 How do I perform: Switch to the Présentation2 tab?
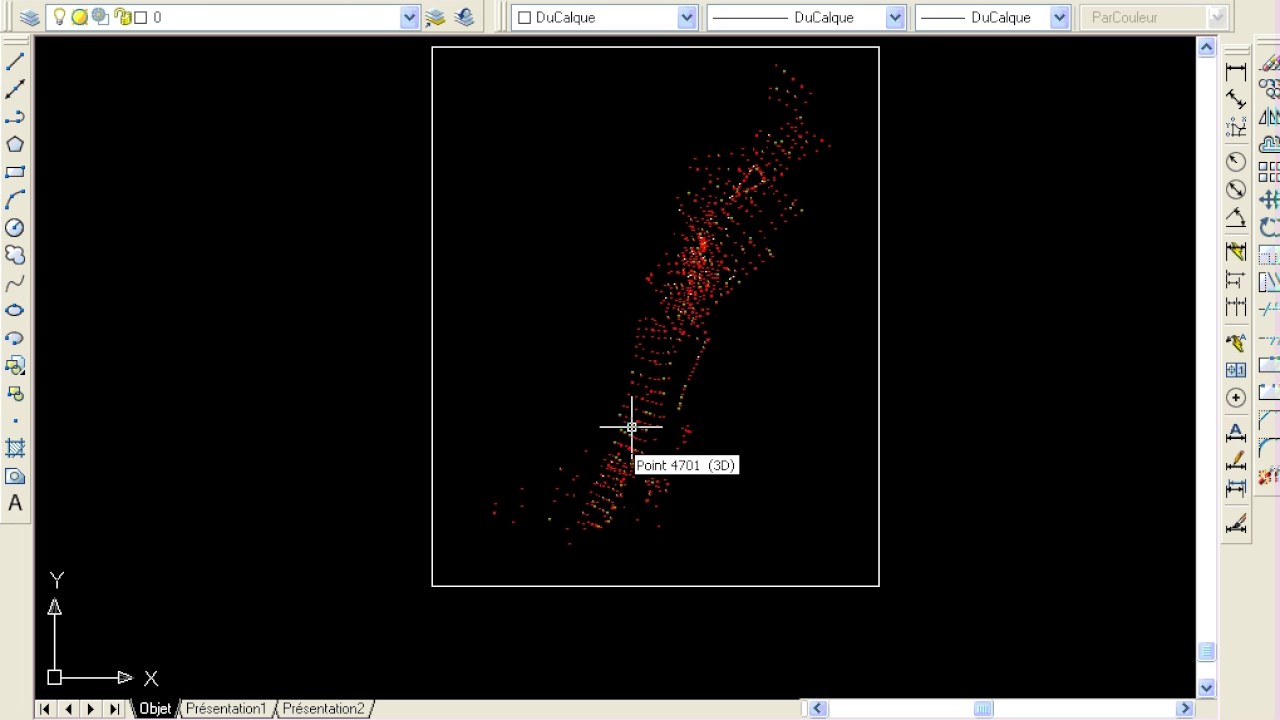tap(323, 708)
